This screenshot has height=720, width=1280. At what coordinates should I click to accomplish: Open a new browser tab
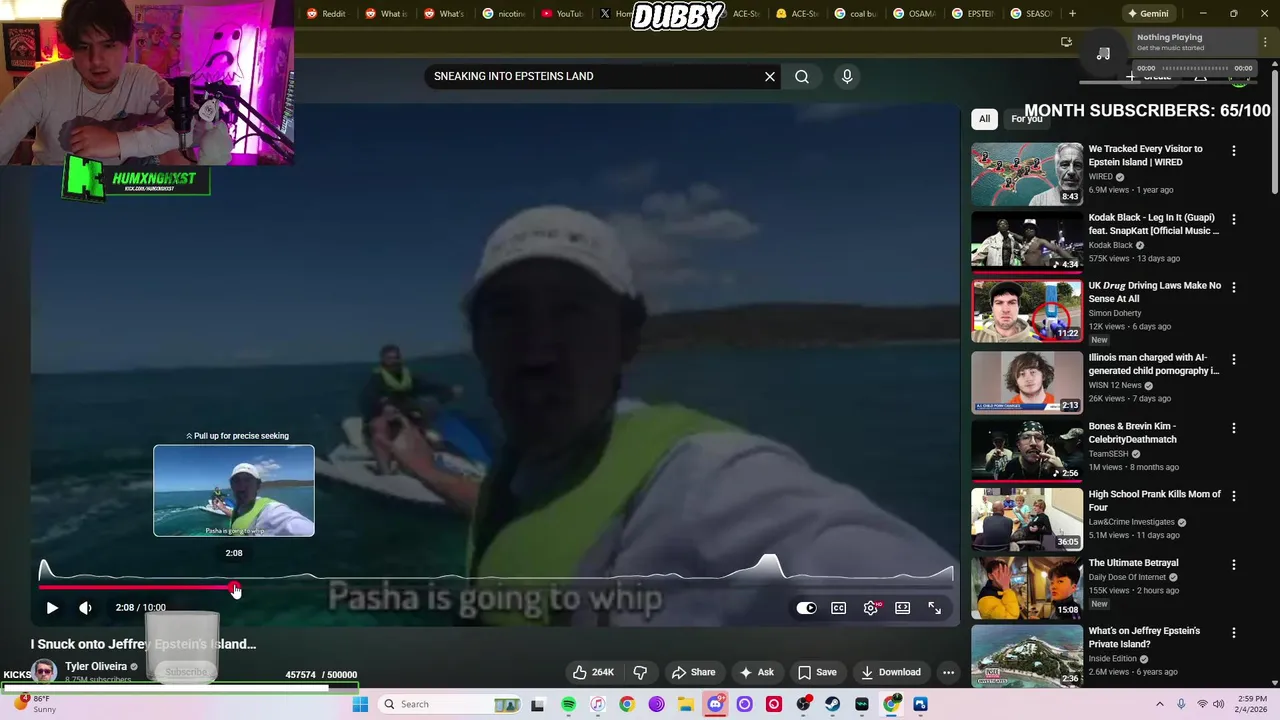coord(1072,14)
